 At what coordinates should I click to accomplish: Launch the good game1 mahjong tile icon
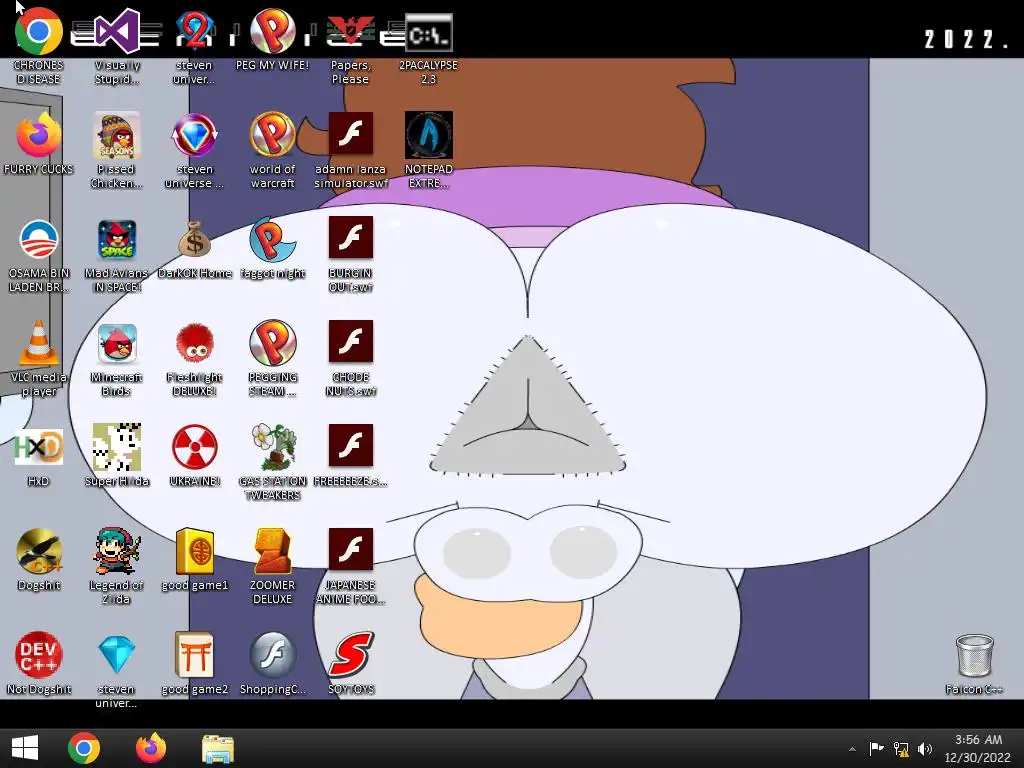tap(195, 551)
